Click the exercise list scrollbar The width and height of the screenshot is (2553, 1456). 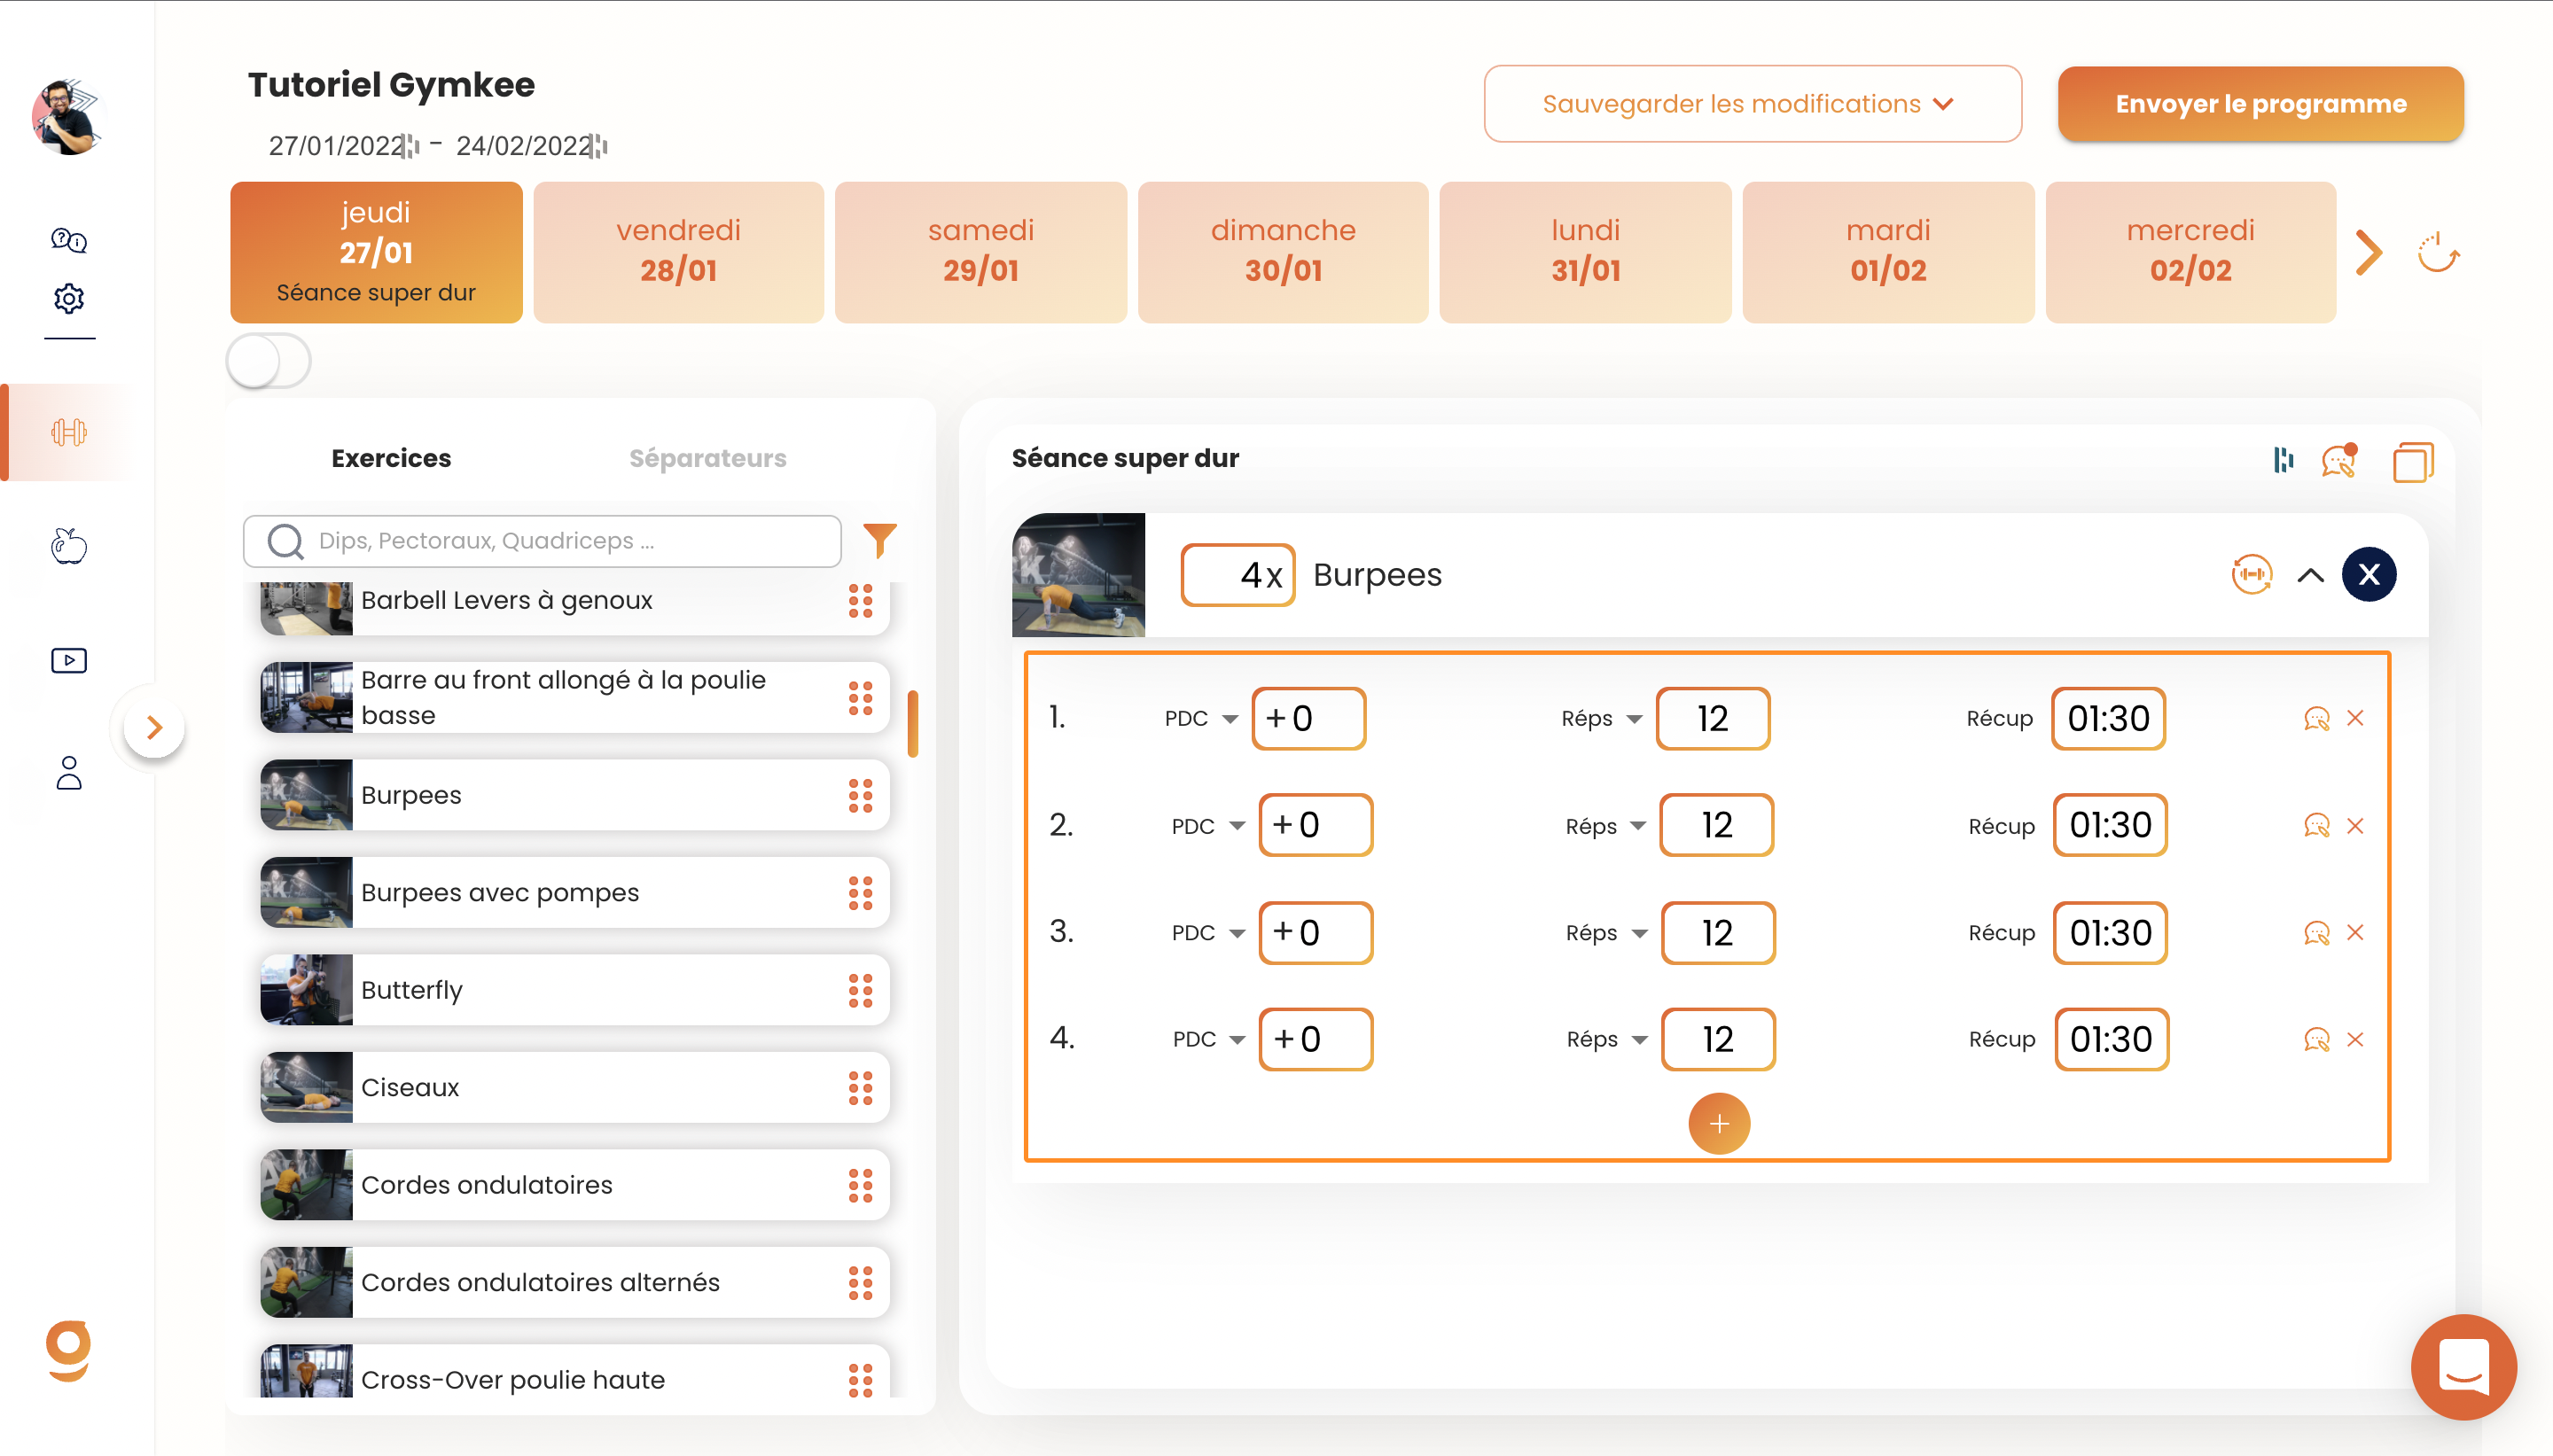912,723
